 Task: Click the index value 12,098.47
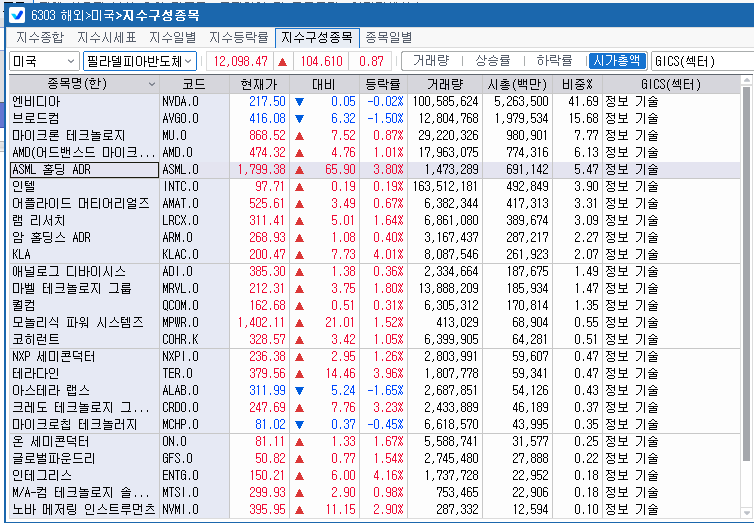coord(240,61)
